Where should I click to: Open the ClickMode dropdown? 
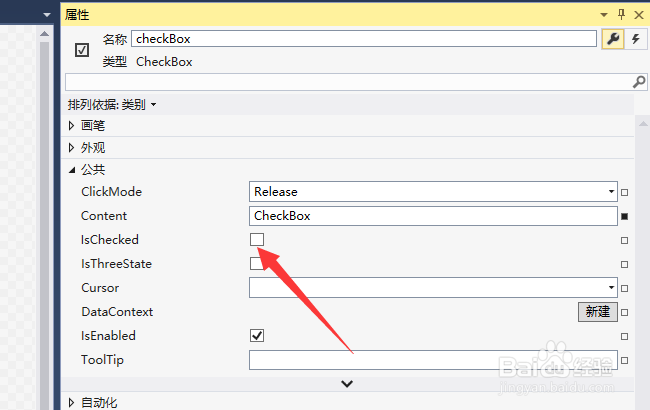[x=611, y=192]
